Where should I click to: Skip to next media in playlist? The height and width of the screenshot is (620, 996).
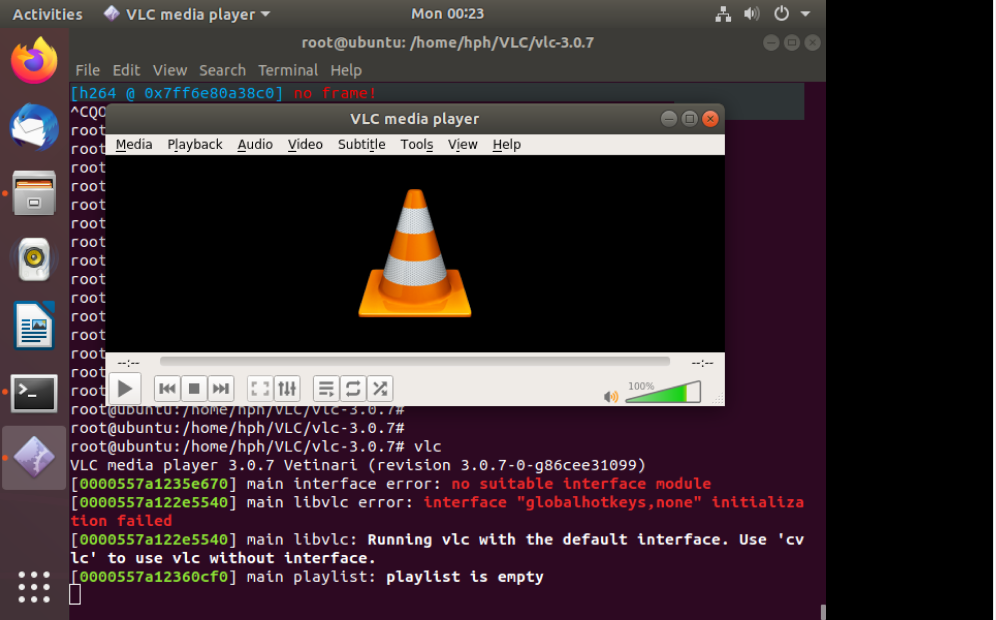tap(220, 388)
